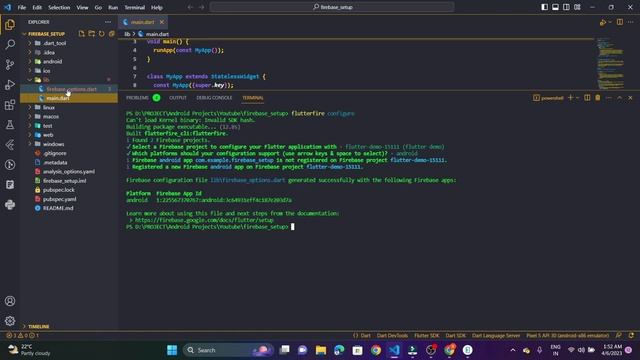Open the Testing flask view
This screenshot has width=640, height=360.
10,125
